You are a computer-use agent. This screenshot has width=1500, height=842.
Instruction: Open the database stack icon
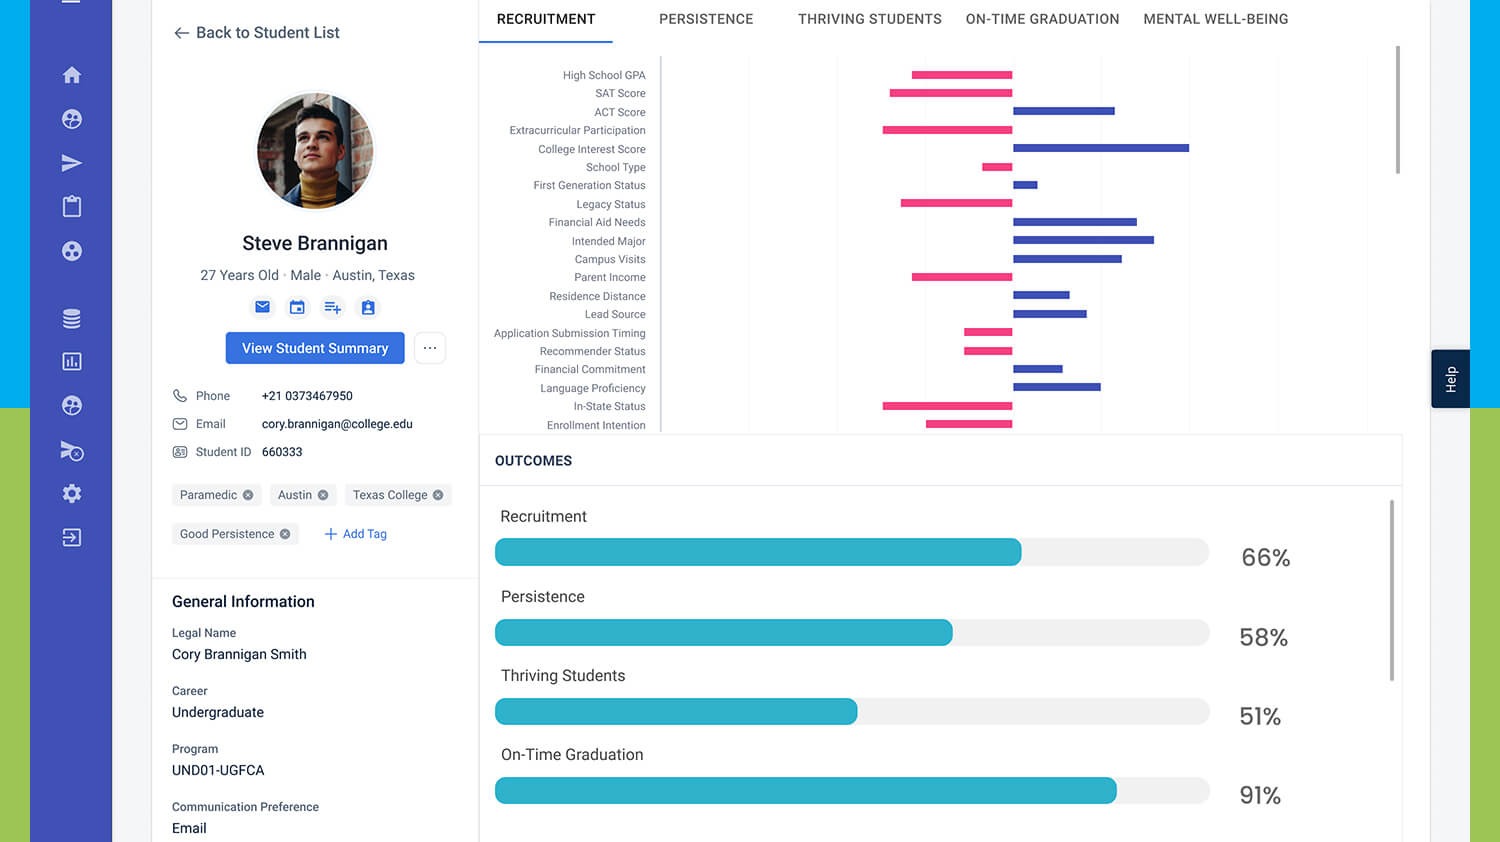pos(72,319)
